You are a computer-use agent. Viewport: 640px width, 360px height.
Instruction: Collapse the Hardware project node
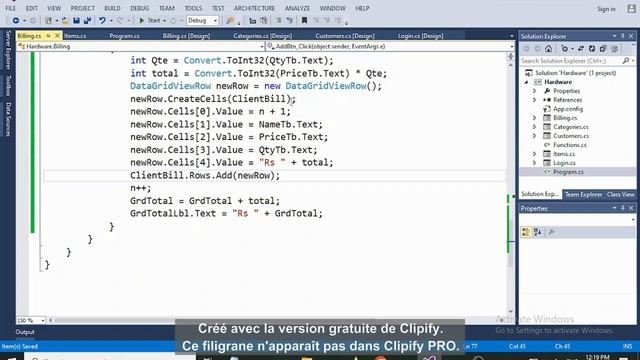click(527, 82)
